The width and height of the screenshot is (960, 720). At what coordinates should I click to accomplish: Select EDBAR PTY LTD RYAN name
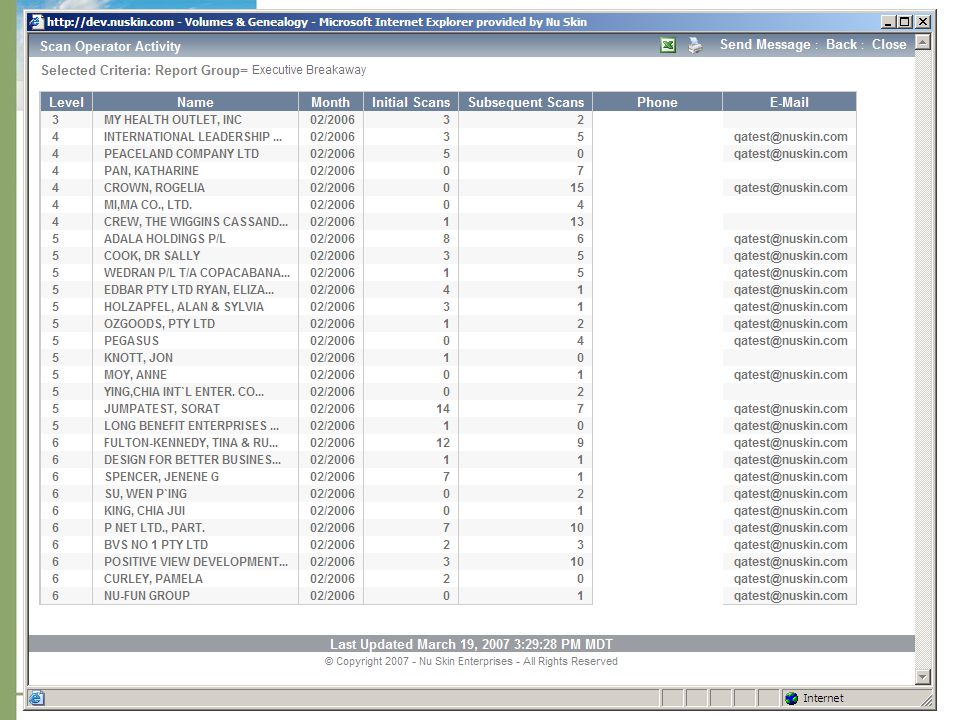coord(189,290)
